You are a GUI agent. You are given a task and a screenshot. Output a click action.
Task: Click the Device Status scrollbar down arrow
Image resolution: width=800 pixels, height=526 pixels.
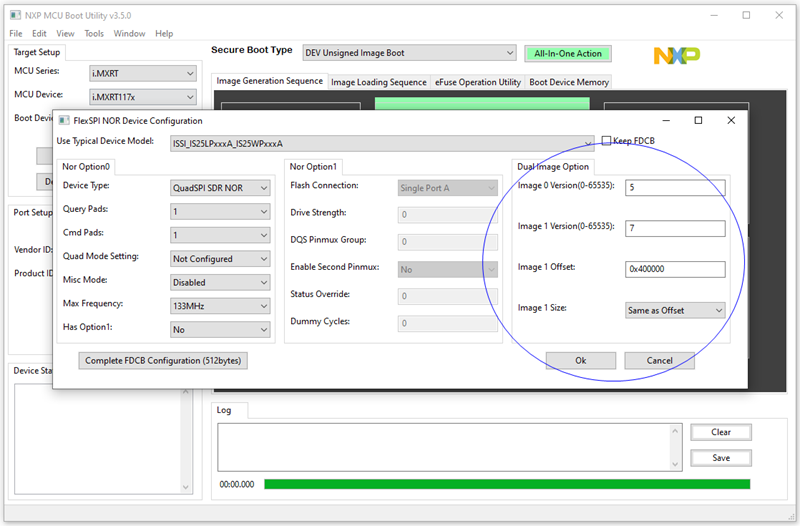(x=185, y=487)
